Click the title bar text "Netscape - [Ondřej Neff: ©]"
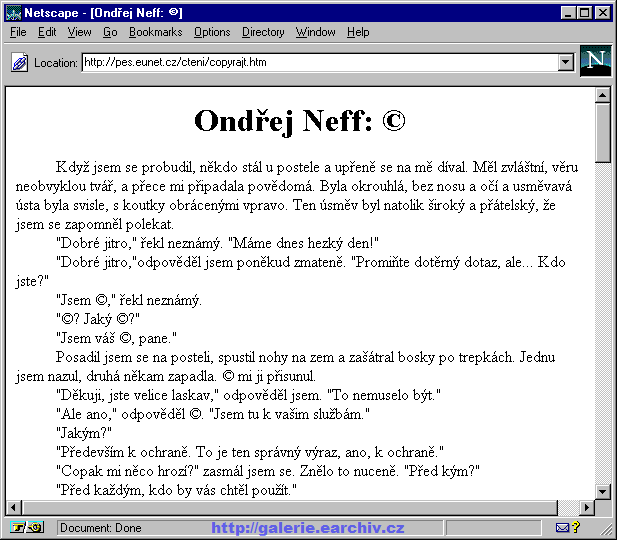Image resolution: width=617 pixels, height=540 pixels. click(103, 13)
